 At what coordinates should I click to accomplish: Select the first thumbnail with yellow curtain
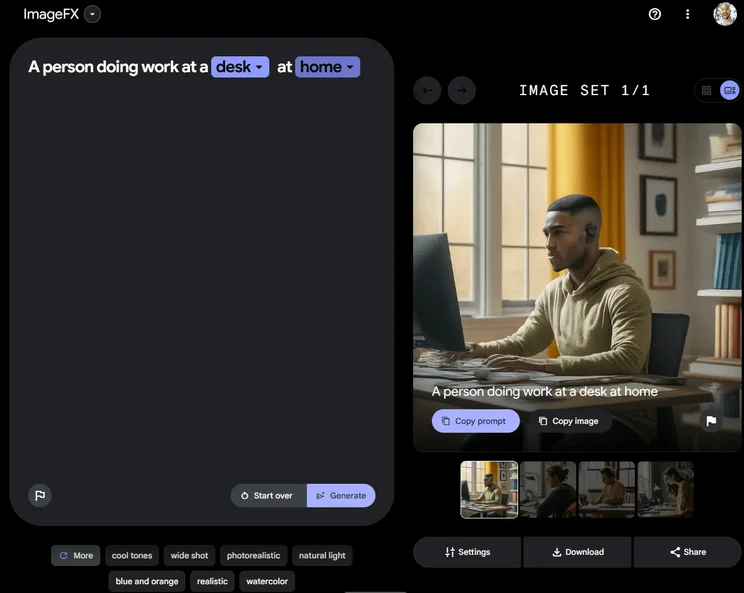pyautogui.click(x=489, y=490)
